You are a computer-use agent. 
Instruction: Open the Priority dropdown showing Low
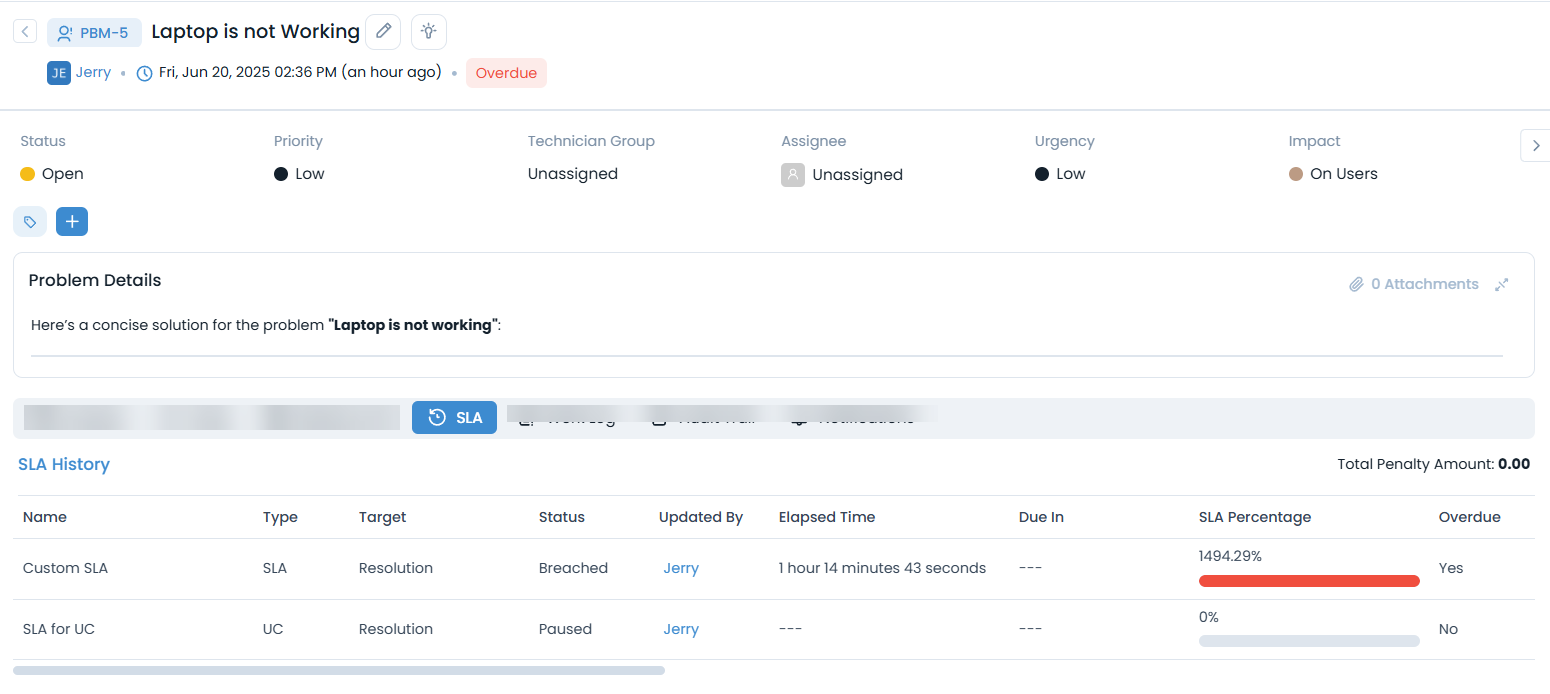coord(309,174)
